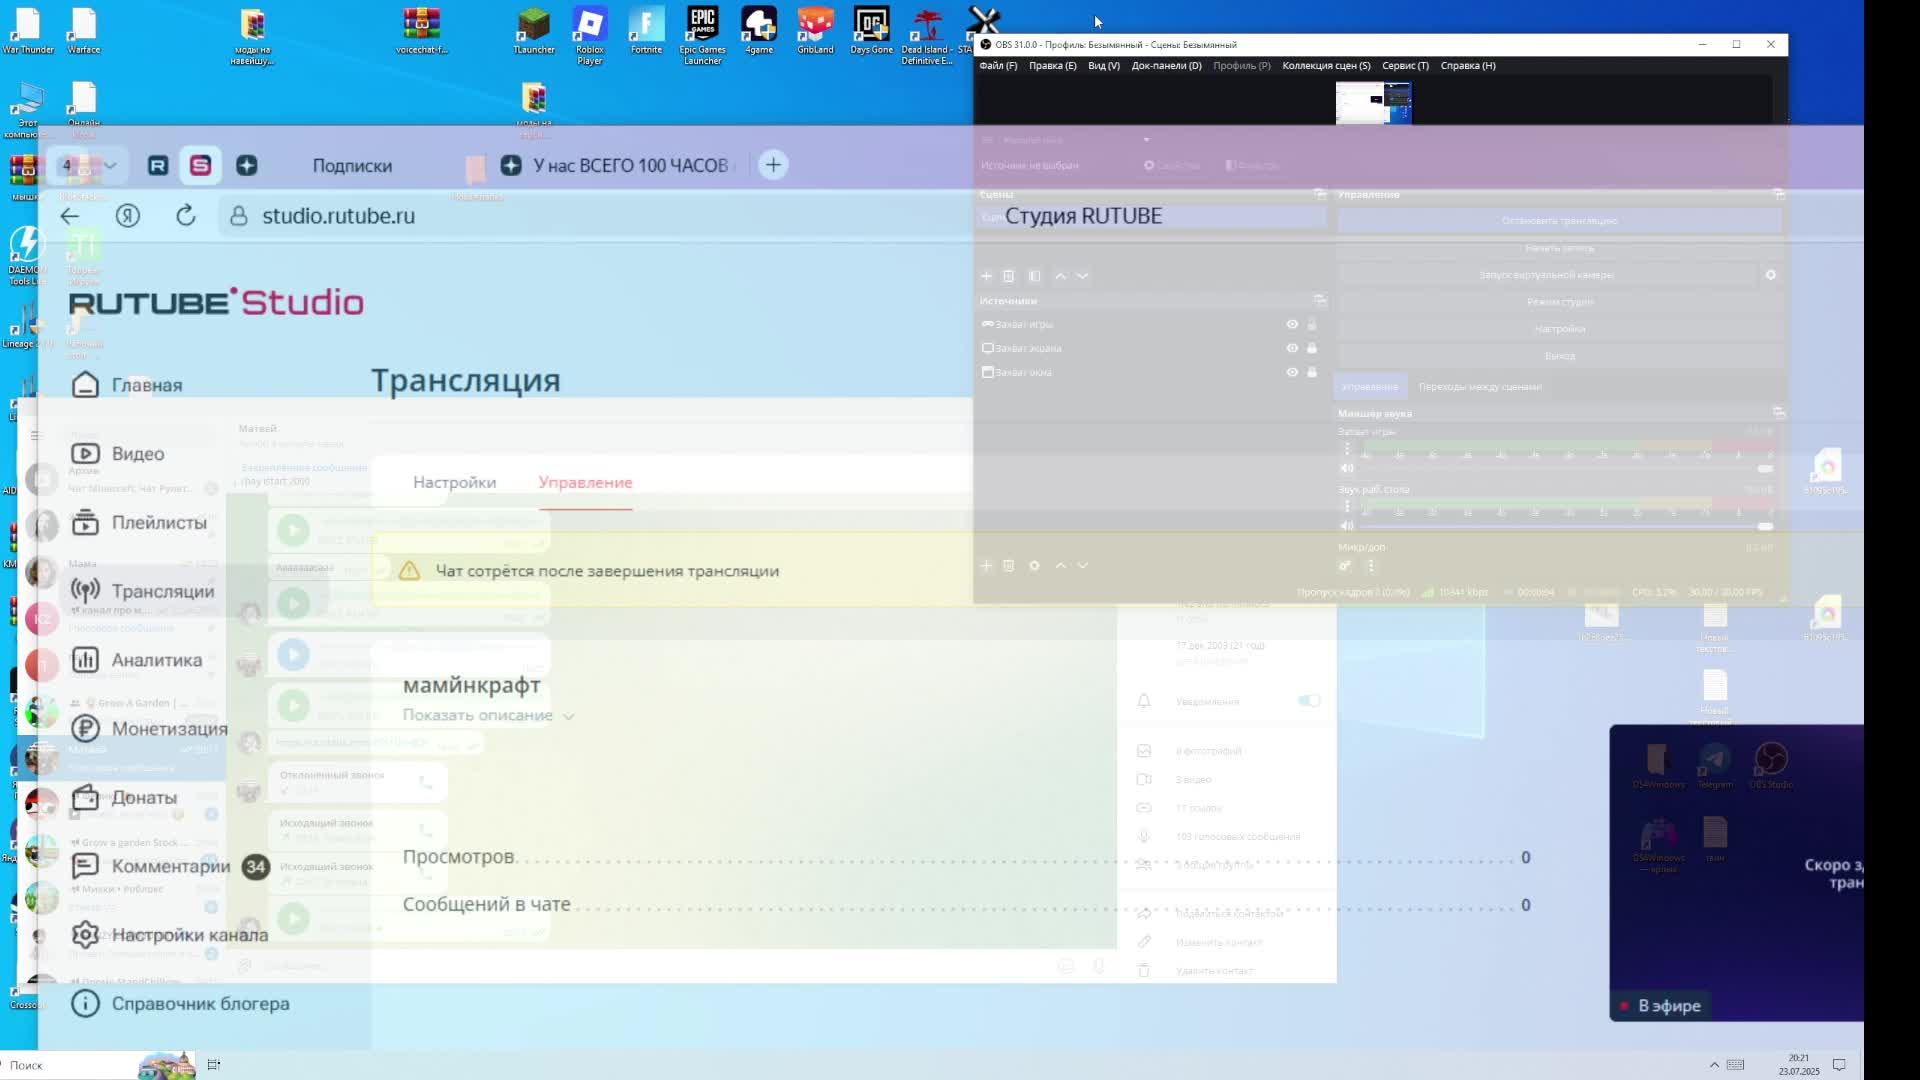Hide the Захват экрана source via eye
Image resolution: width=1920 pixels, height=1080 pixels.
pyautogui.click(x=1292, y=348)
